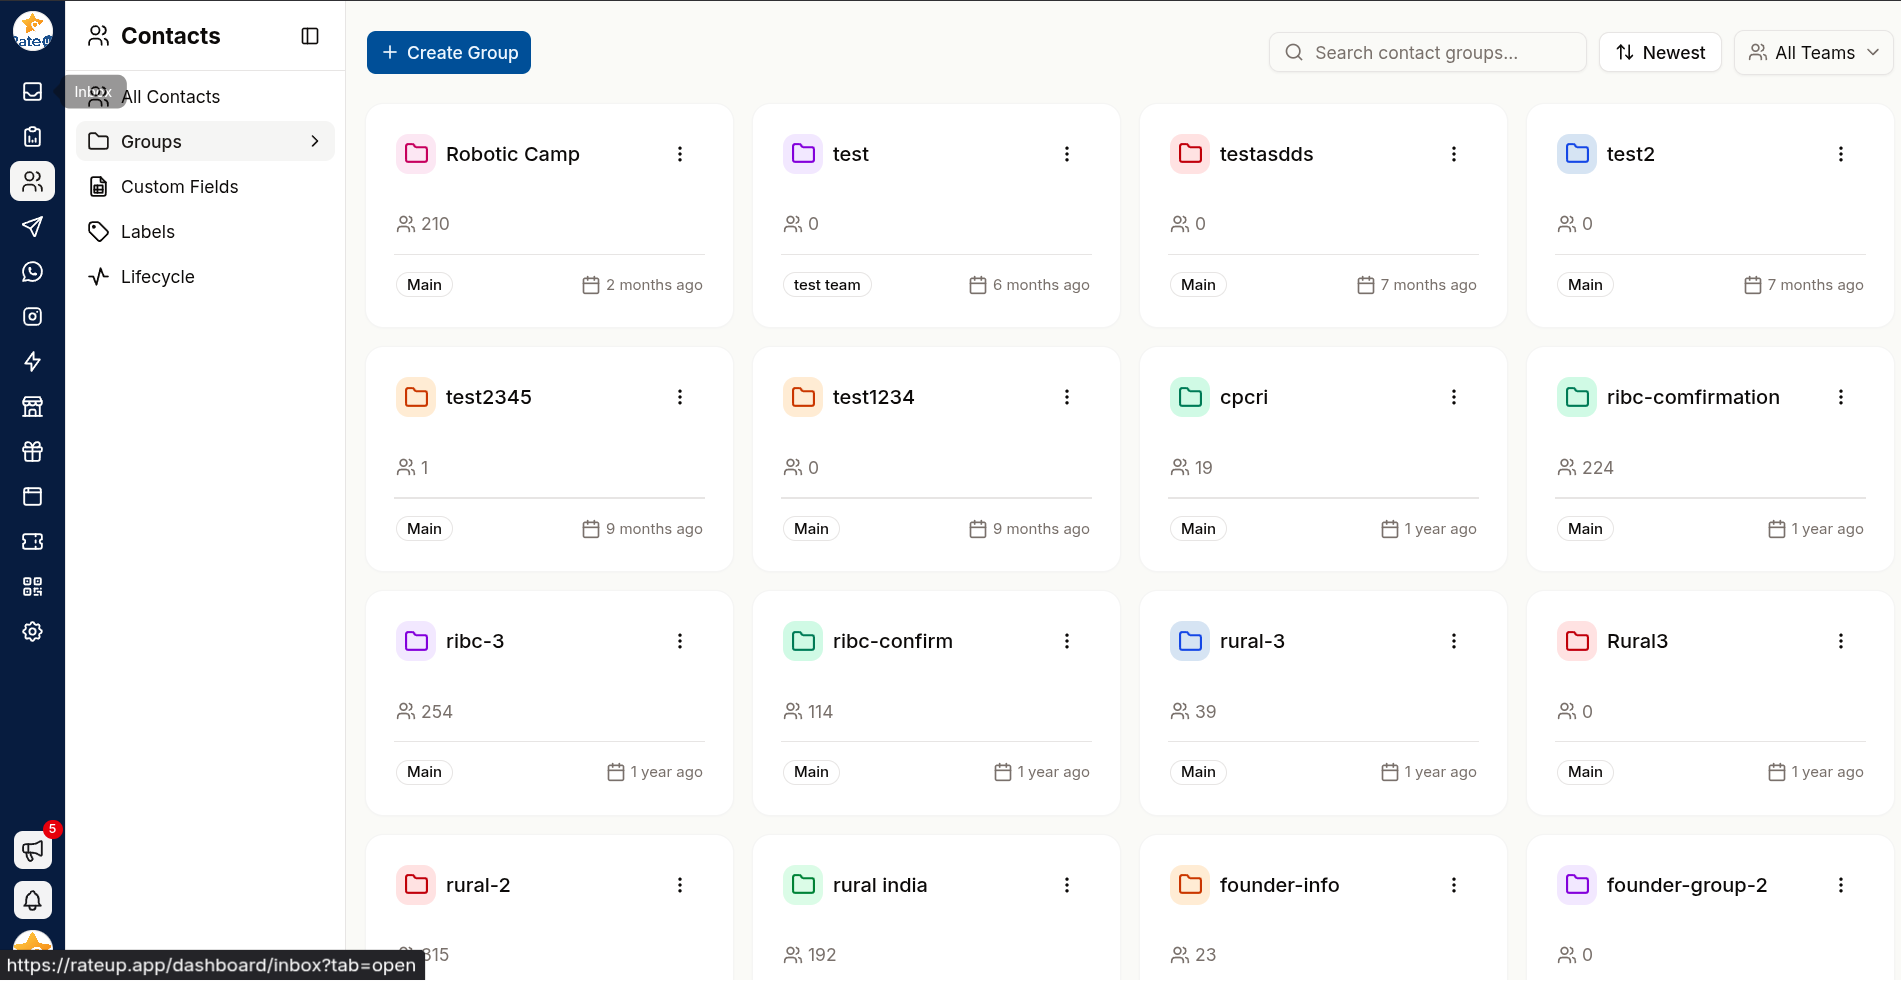Viewport: 1901px width, 1002px height.
Task: Select Groups in the Contacts sidebar
Action: pos(205,141)
